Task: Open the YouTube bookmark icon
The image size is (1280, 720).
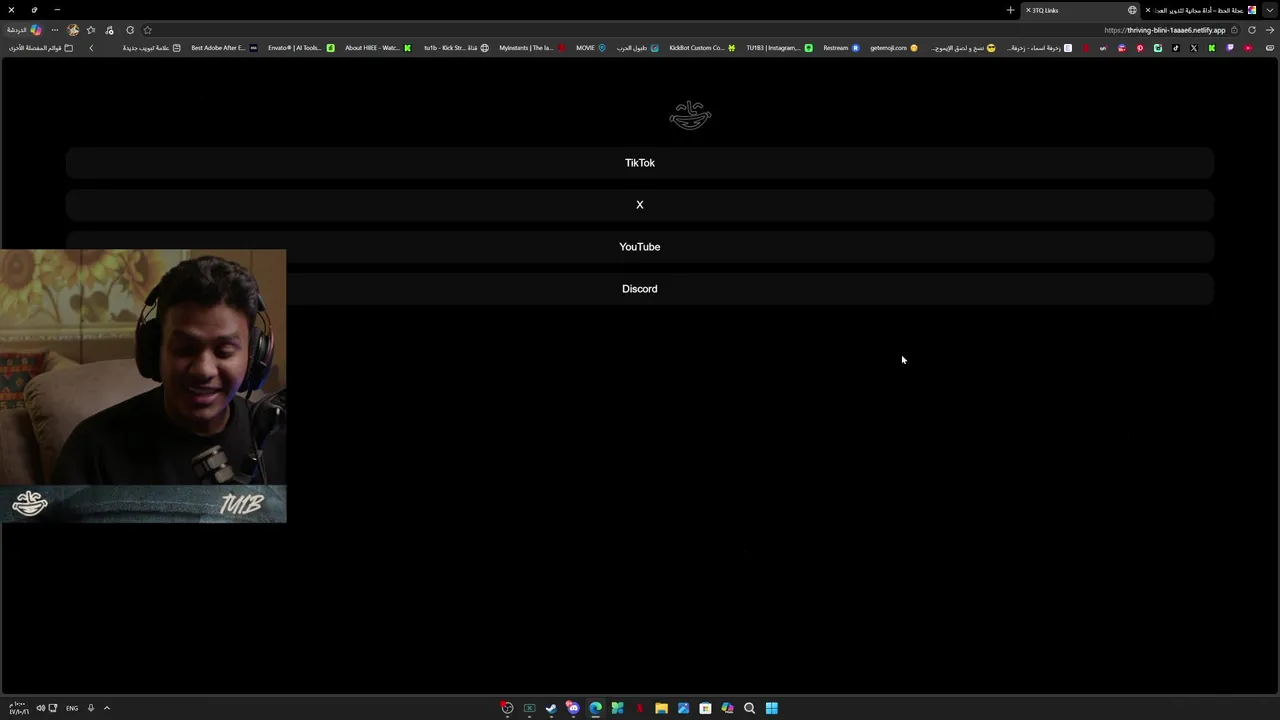Action: pos(1247,48)
